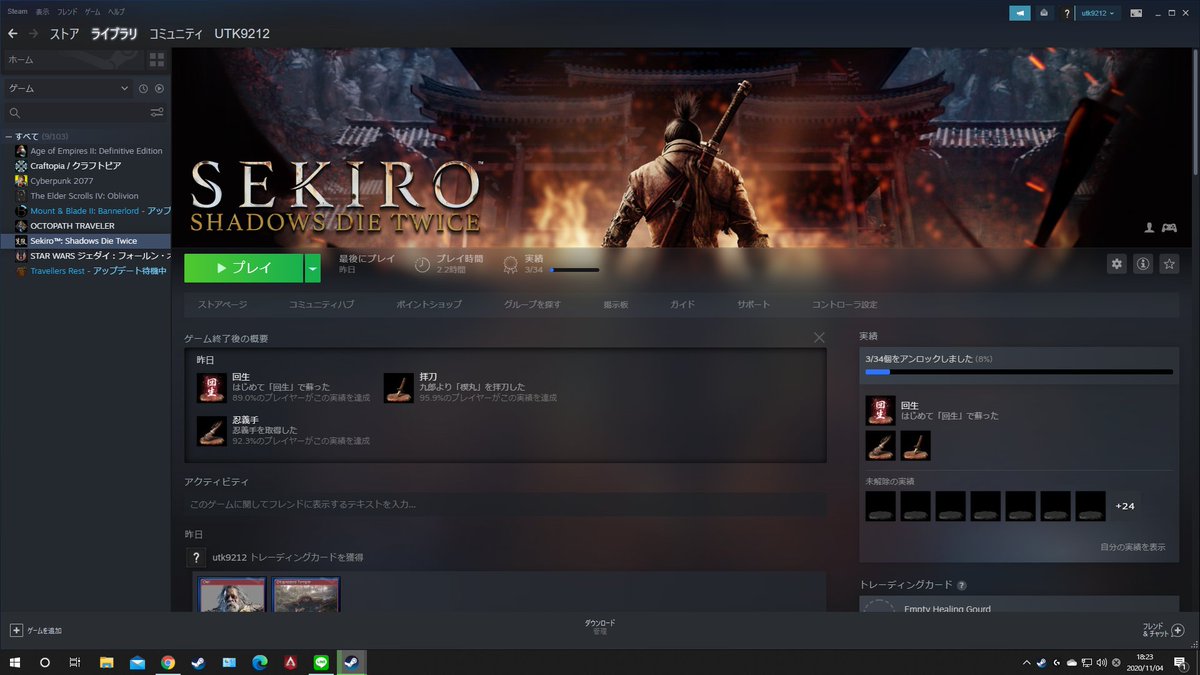
Task: Toggle the ready-to-play filter icon
Action: pyautogui.click(x=159, y=89)
